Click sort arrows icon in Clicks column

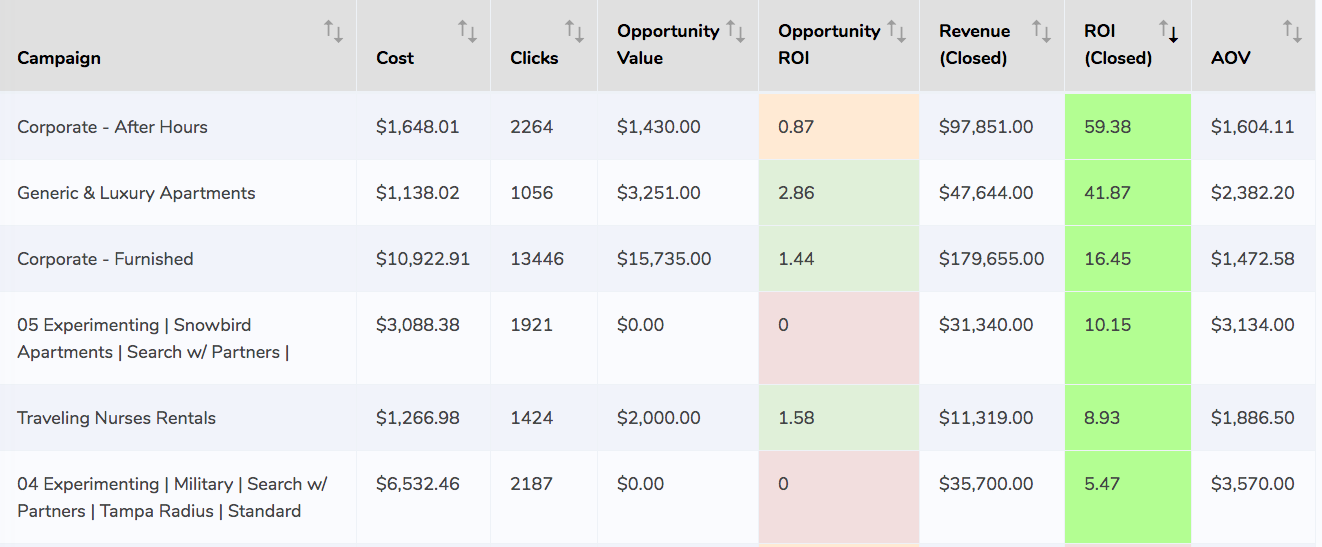(575, 32)
